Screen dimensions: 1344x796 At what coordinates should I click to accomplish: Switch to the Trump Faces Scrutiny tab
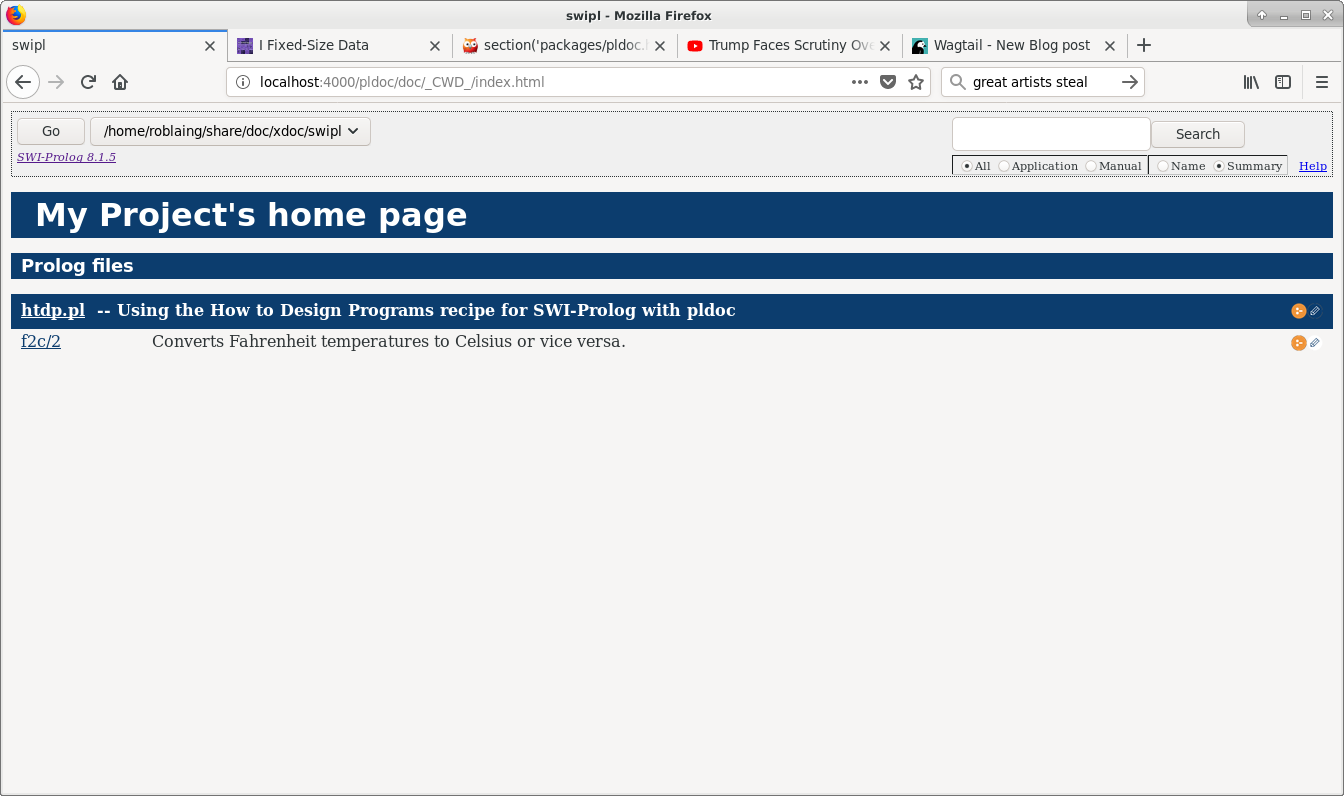tap(789, 45)
